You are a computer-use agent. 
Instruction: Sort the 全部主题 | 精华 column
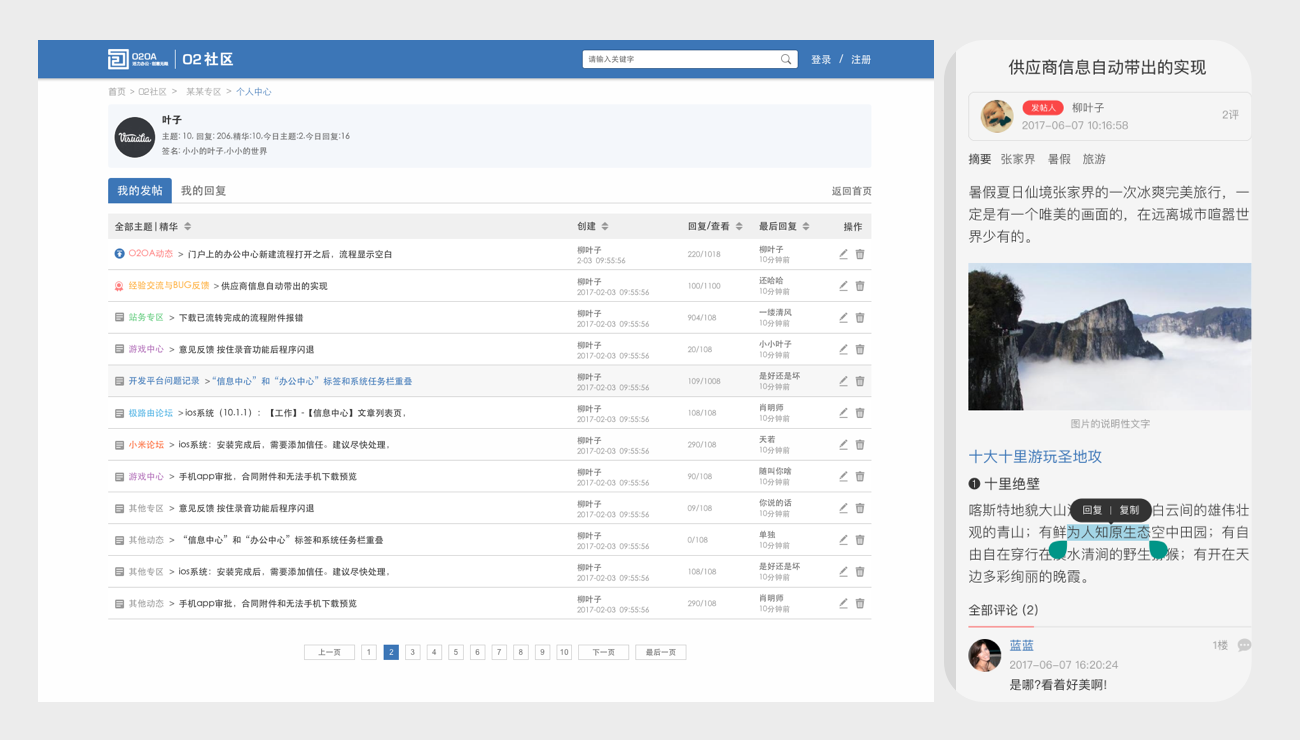click(x=187, y=227)
